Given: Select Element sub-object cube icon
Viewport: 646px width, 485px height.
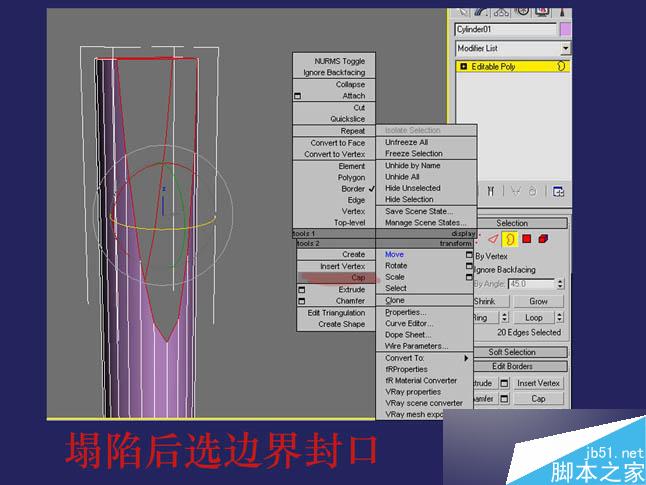Looking at the screenshot, I should pyautogui.click(x=543, y=239).
